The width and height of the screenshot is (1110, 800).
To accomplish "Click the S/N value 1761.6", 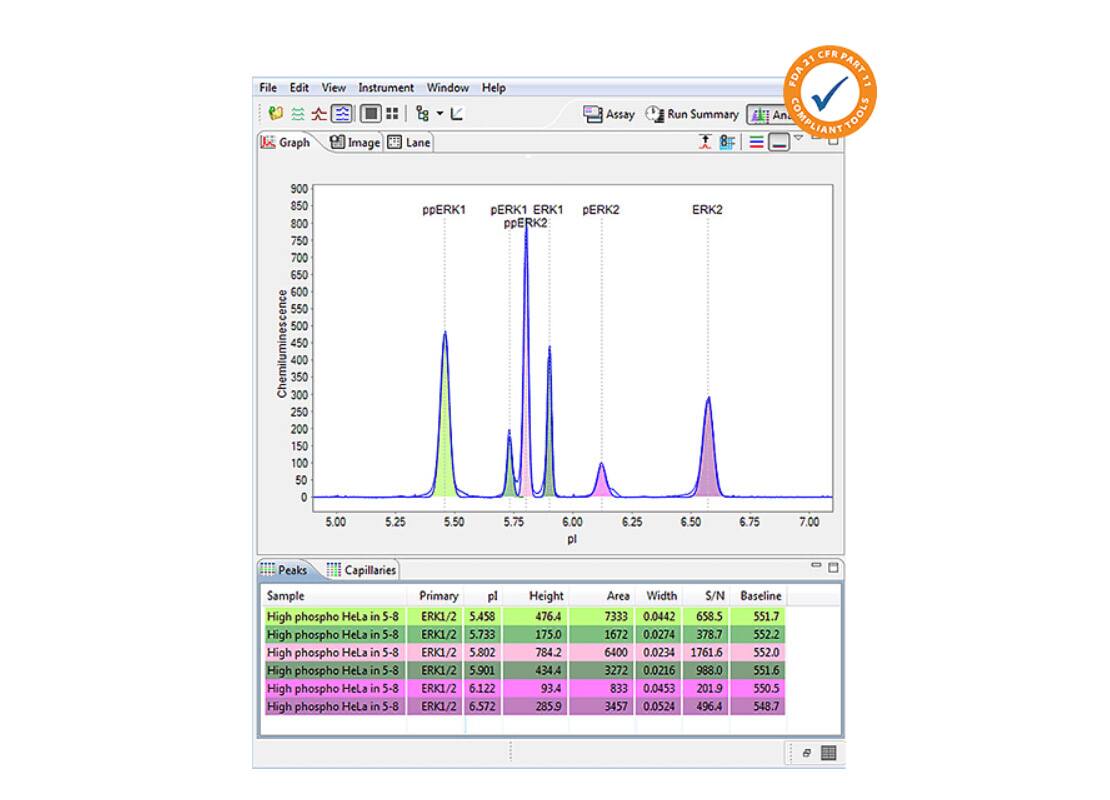I will pos(706,652).
